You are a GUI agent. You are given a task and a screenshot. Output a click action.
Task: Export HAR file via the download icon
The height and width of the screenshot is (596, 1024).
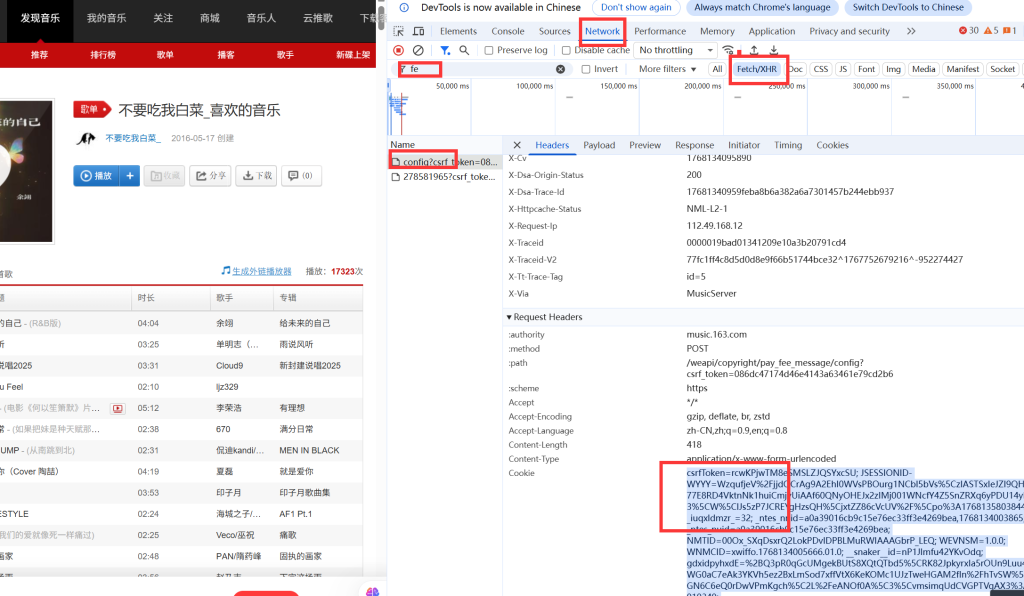coord(773,49)
